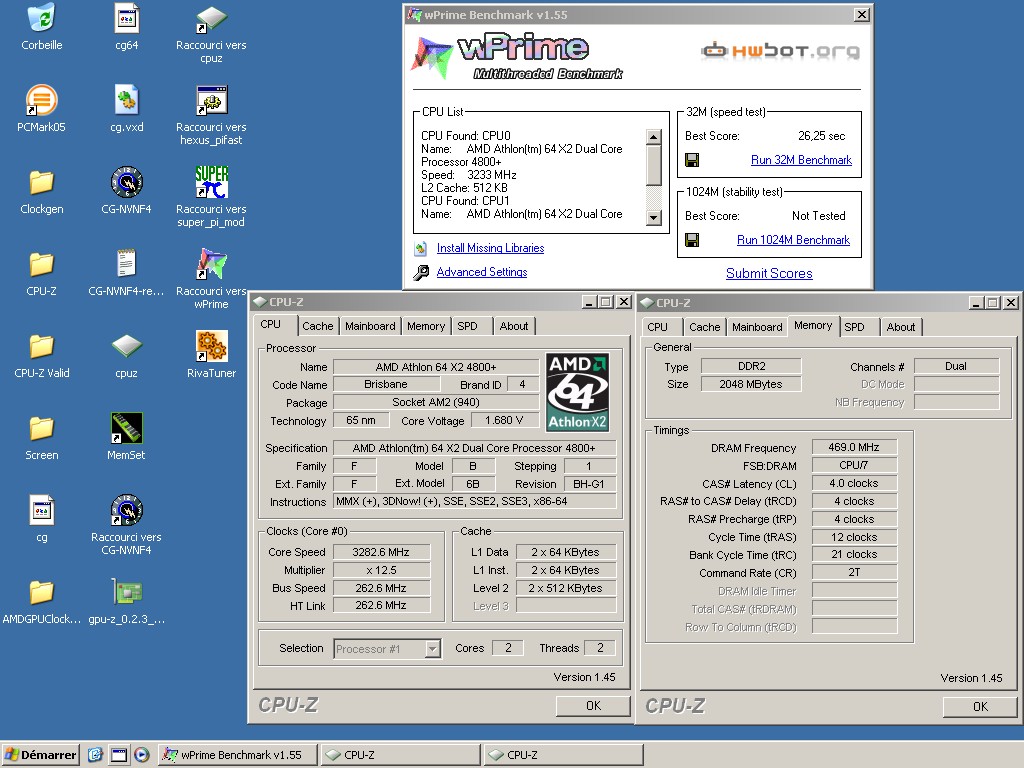Viewport: 1024px width, 768px height.
Task: Launch the super_pi_mod shortcut icon
Action: click(x=211, y=183)
